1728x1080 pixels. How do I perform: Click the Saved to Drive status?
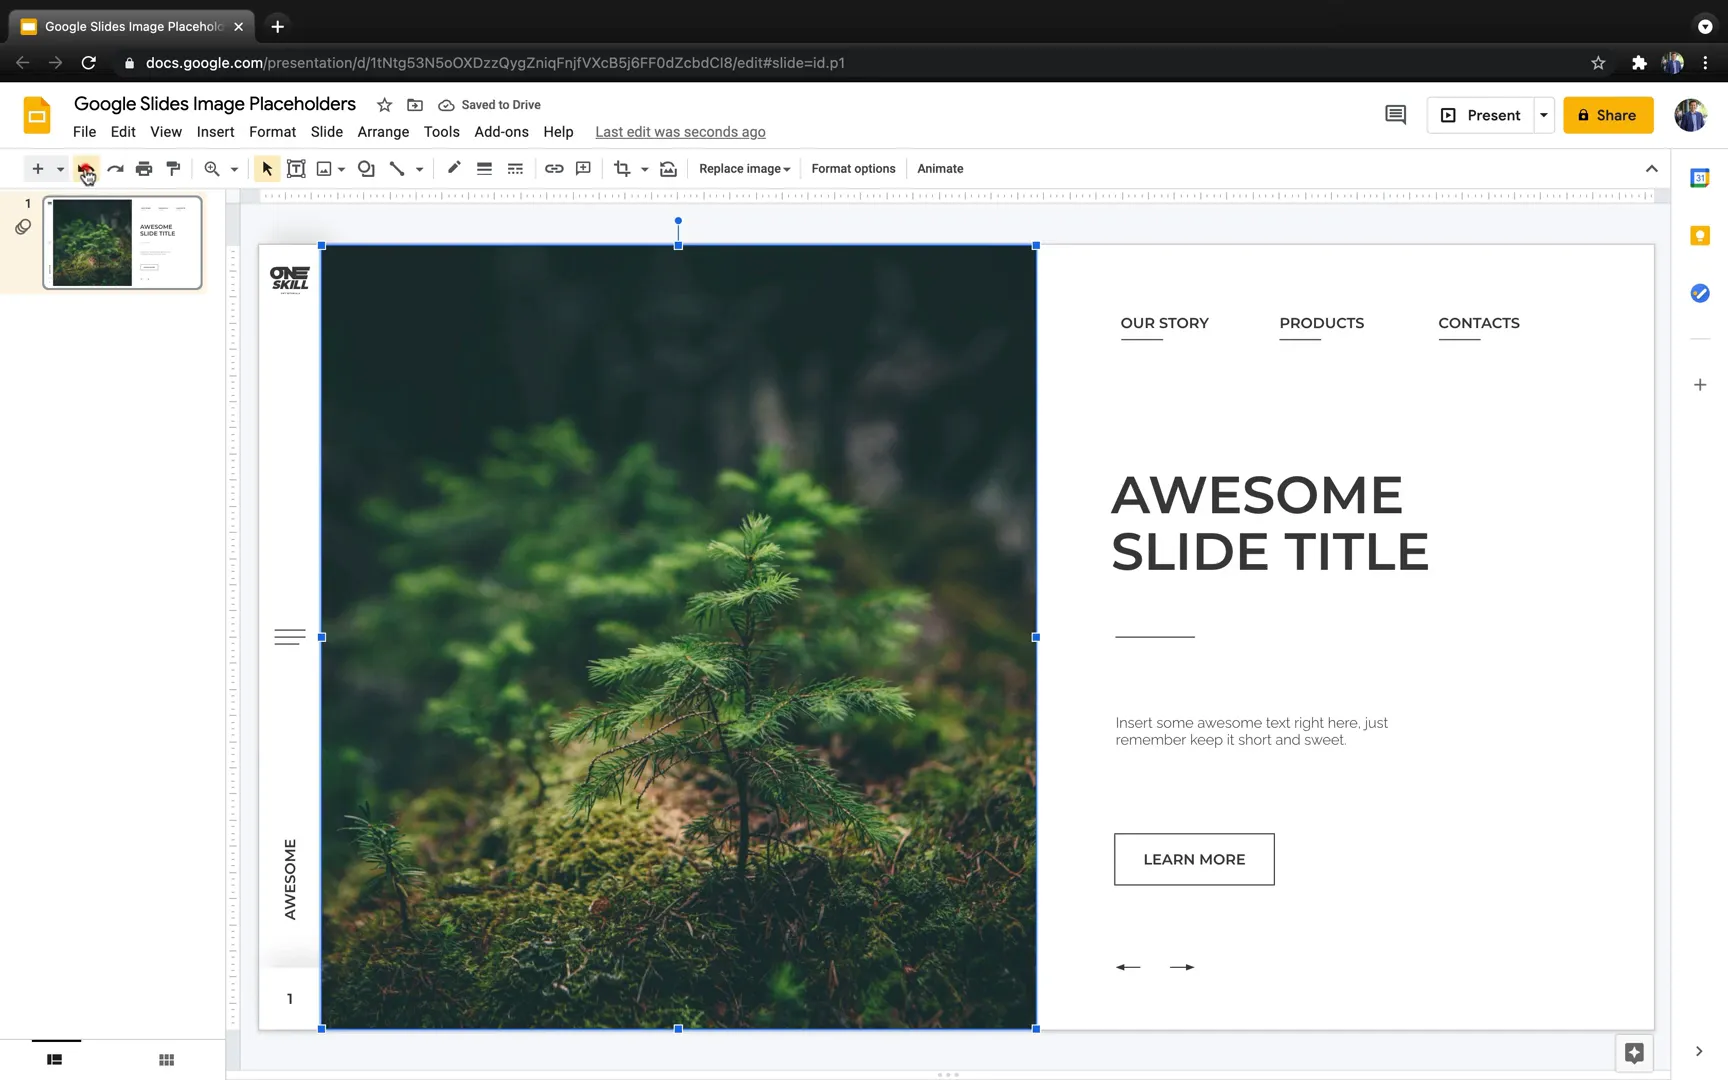[490, 105]
